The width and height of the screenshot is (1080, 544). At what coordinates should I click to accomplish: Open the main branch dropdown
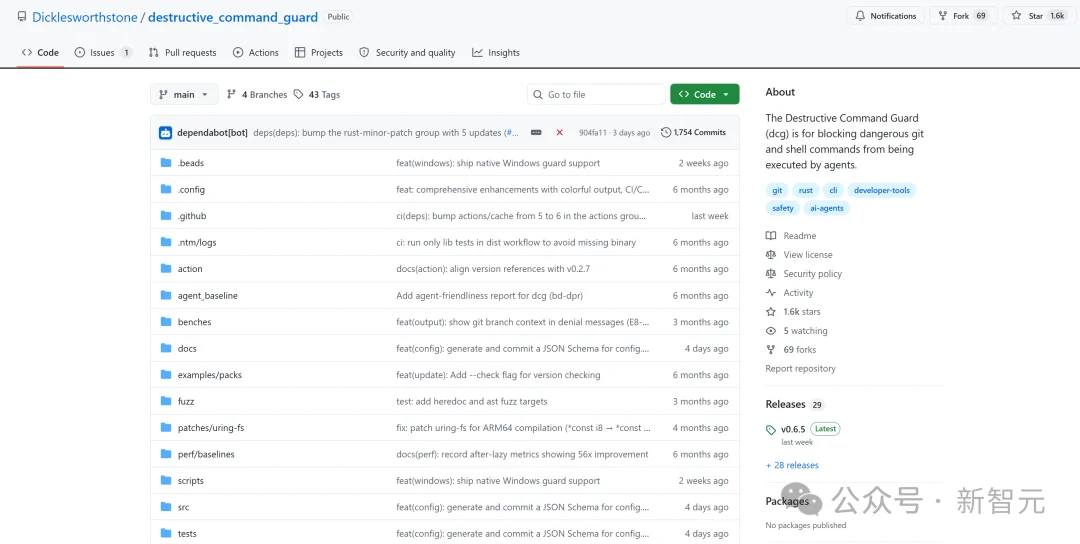[x=184, y=94]
